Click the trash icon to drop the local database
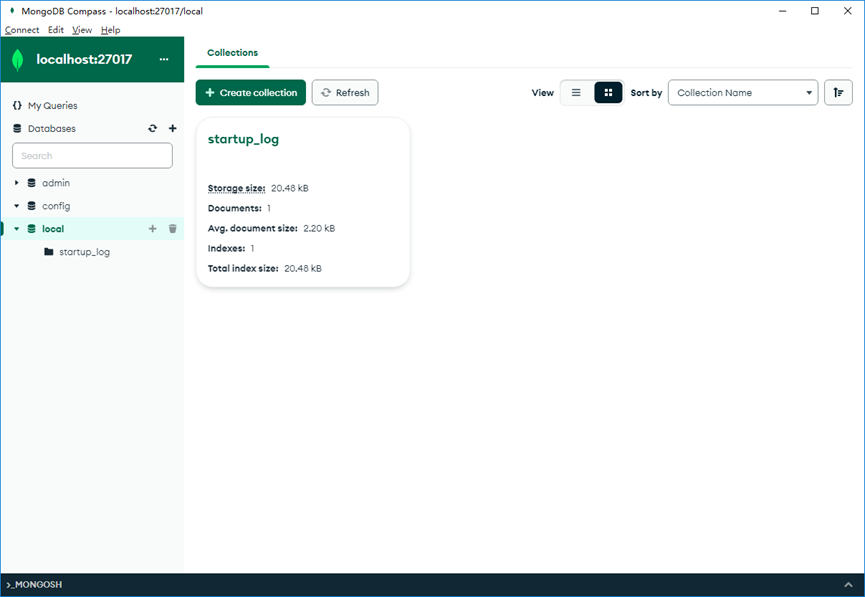 172,228
